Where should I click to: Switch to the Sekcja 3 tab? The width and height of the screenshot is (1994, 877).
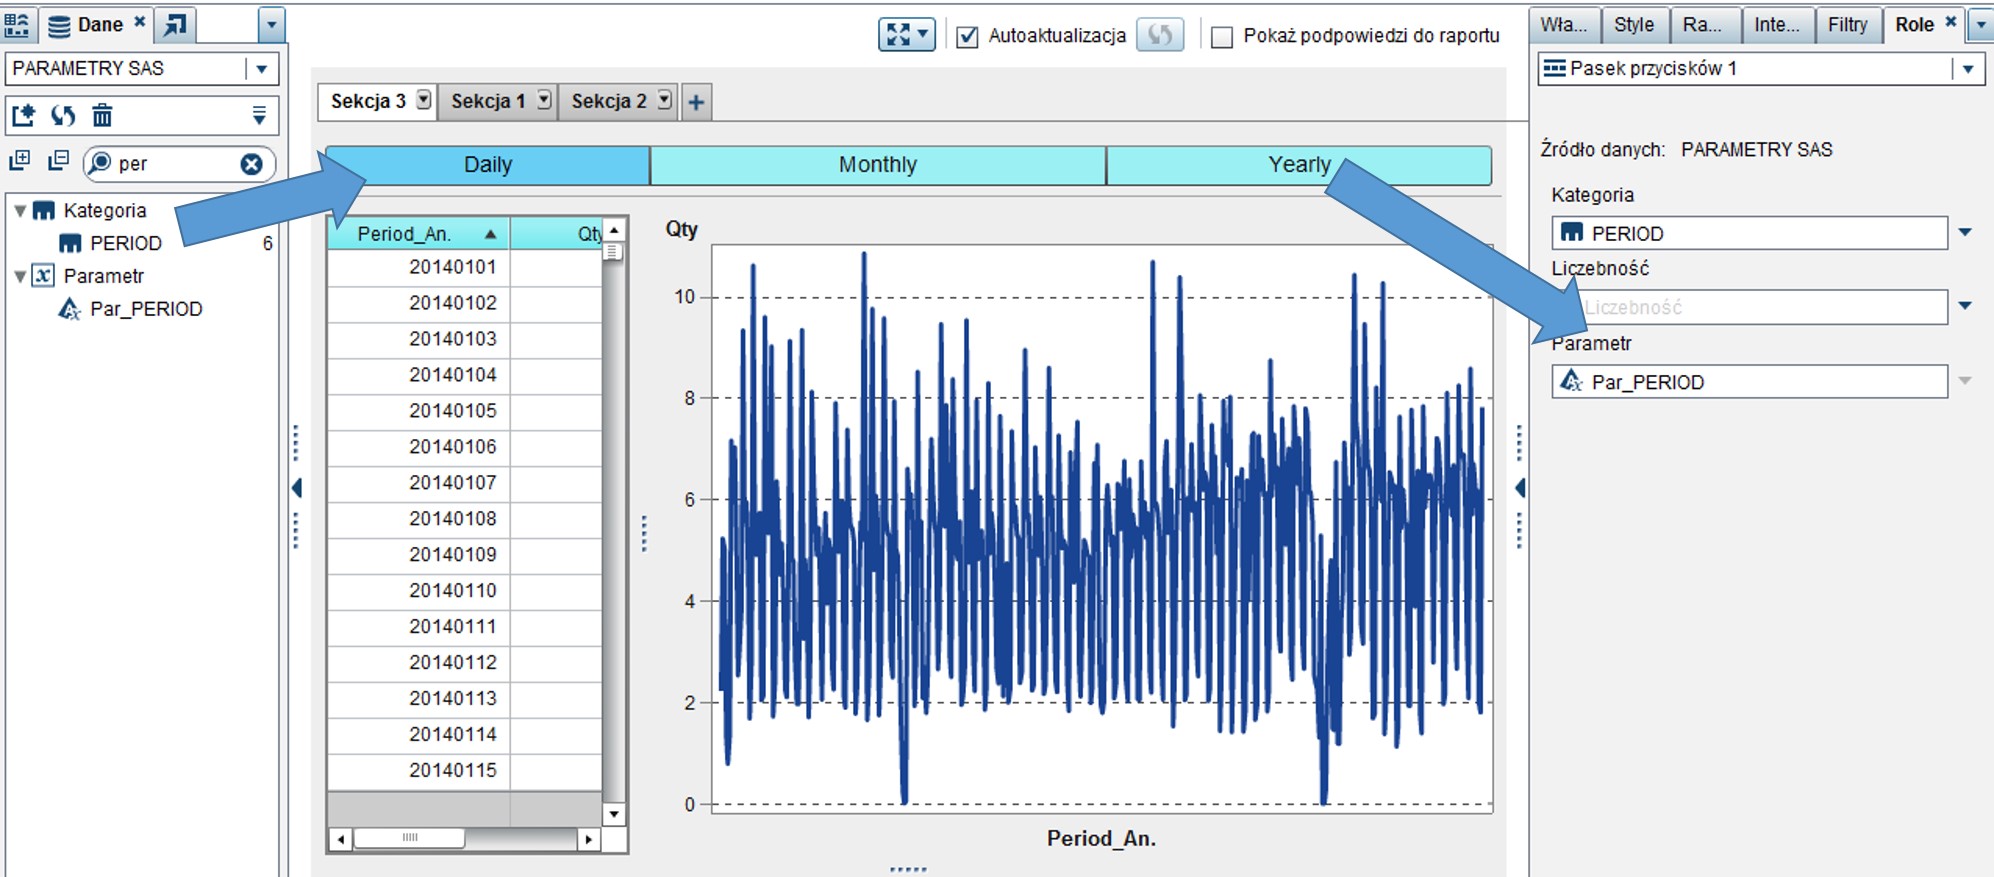click(x=368, y=101)
